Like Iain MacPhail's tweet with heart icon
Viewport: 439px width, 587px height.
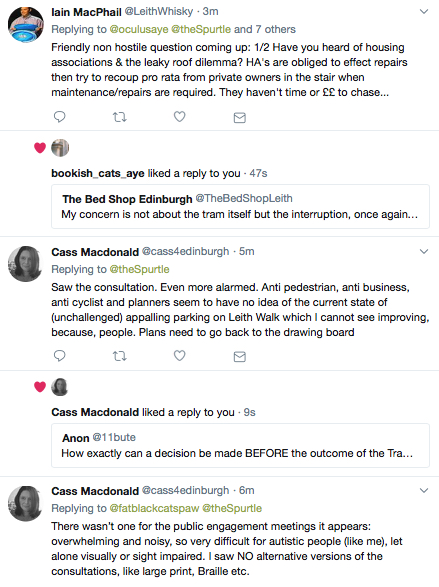(x=180, y=117)
